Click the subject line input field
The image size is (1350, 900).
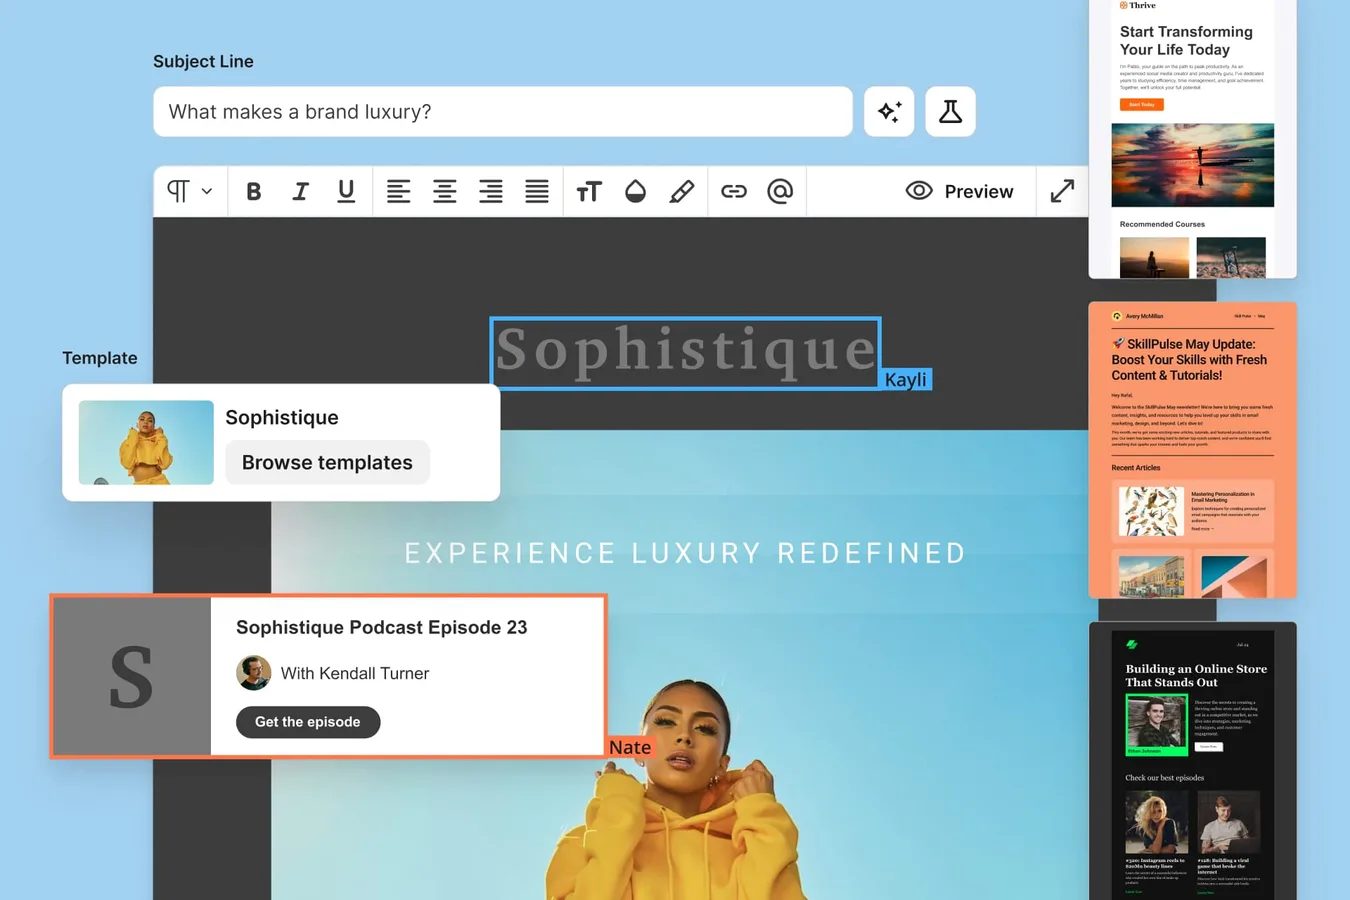click(x=500, y=111)
